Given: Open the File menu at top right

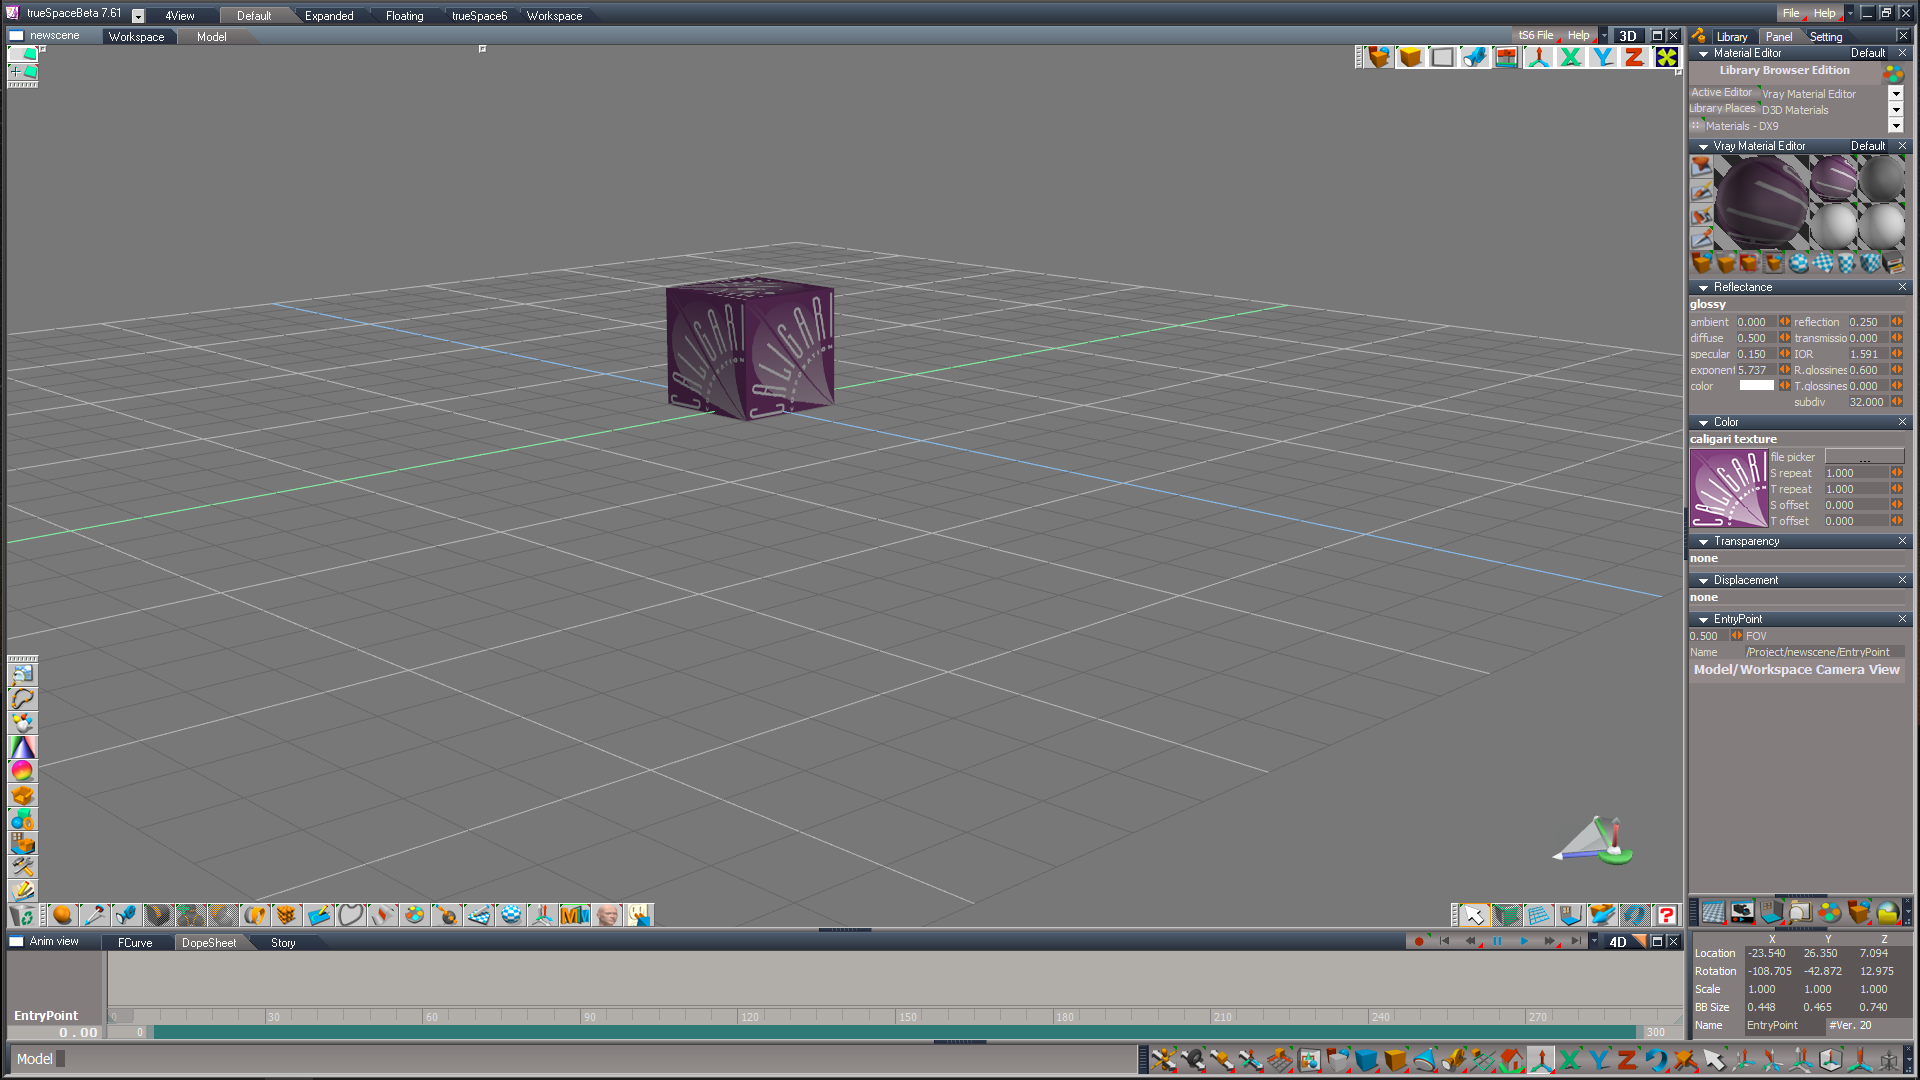Looking at the screenshot, I should point(1790,14).
